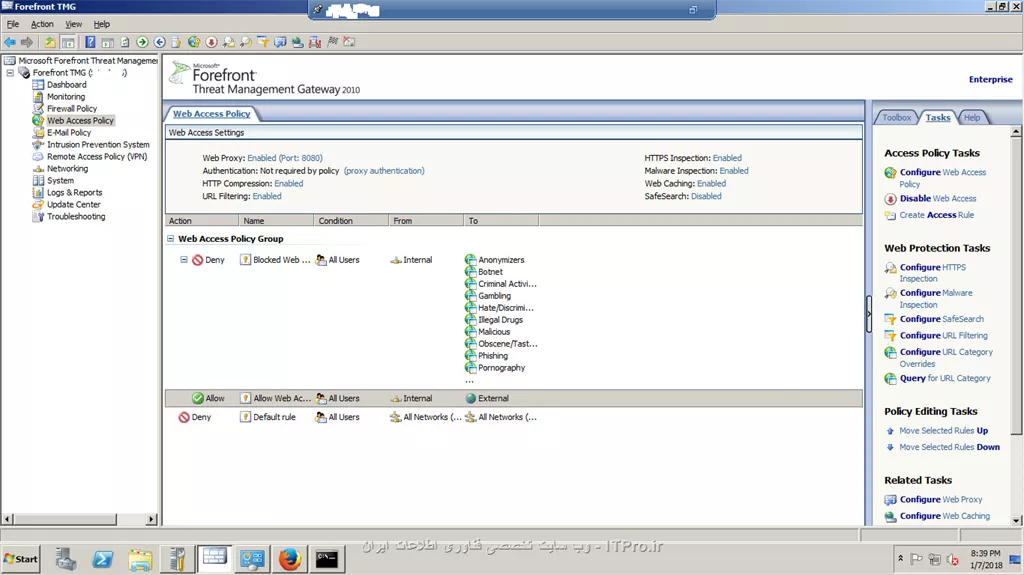Image resolution: width=1024 pixels, height=575 pixels.
Task: Click Query for URL Category task
Action: [x=945, y=378]
